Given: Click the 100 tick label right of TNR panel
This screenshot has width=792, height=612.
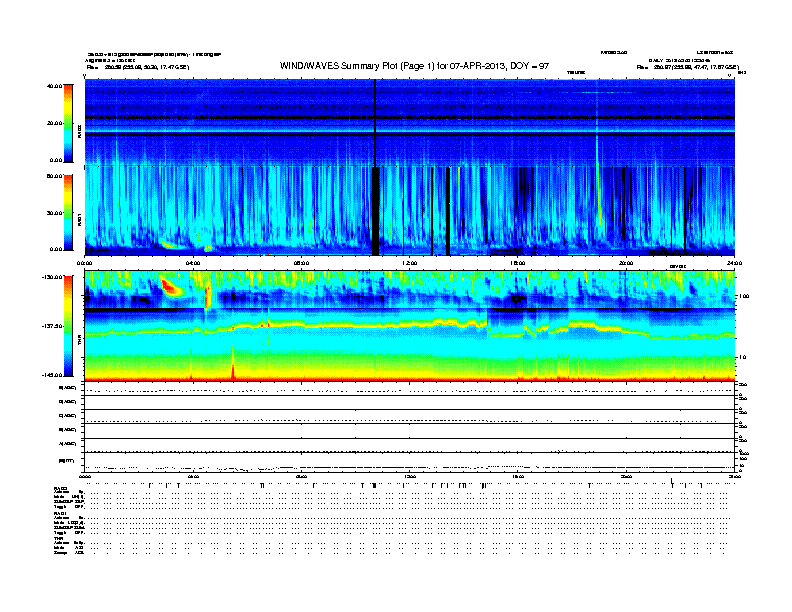Looking at the screenshot, I should point(744,296).
